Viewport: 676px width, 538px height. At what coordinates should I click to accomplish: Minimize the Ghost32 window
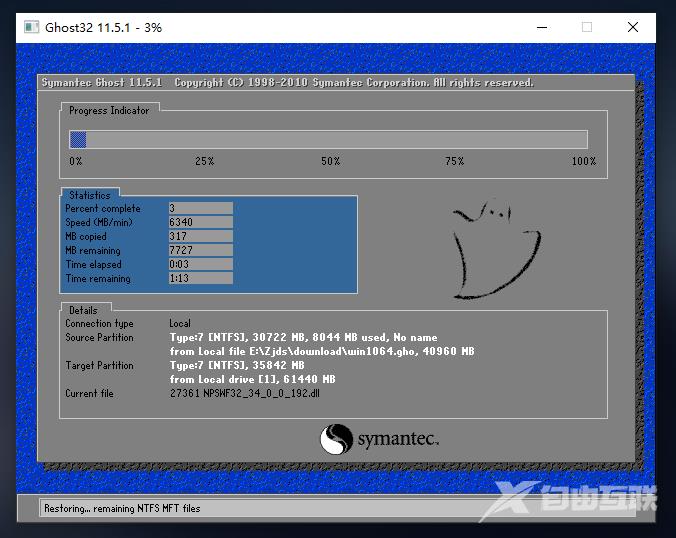(x=540, y=27)
